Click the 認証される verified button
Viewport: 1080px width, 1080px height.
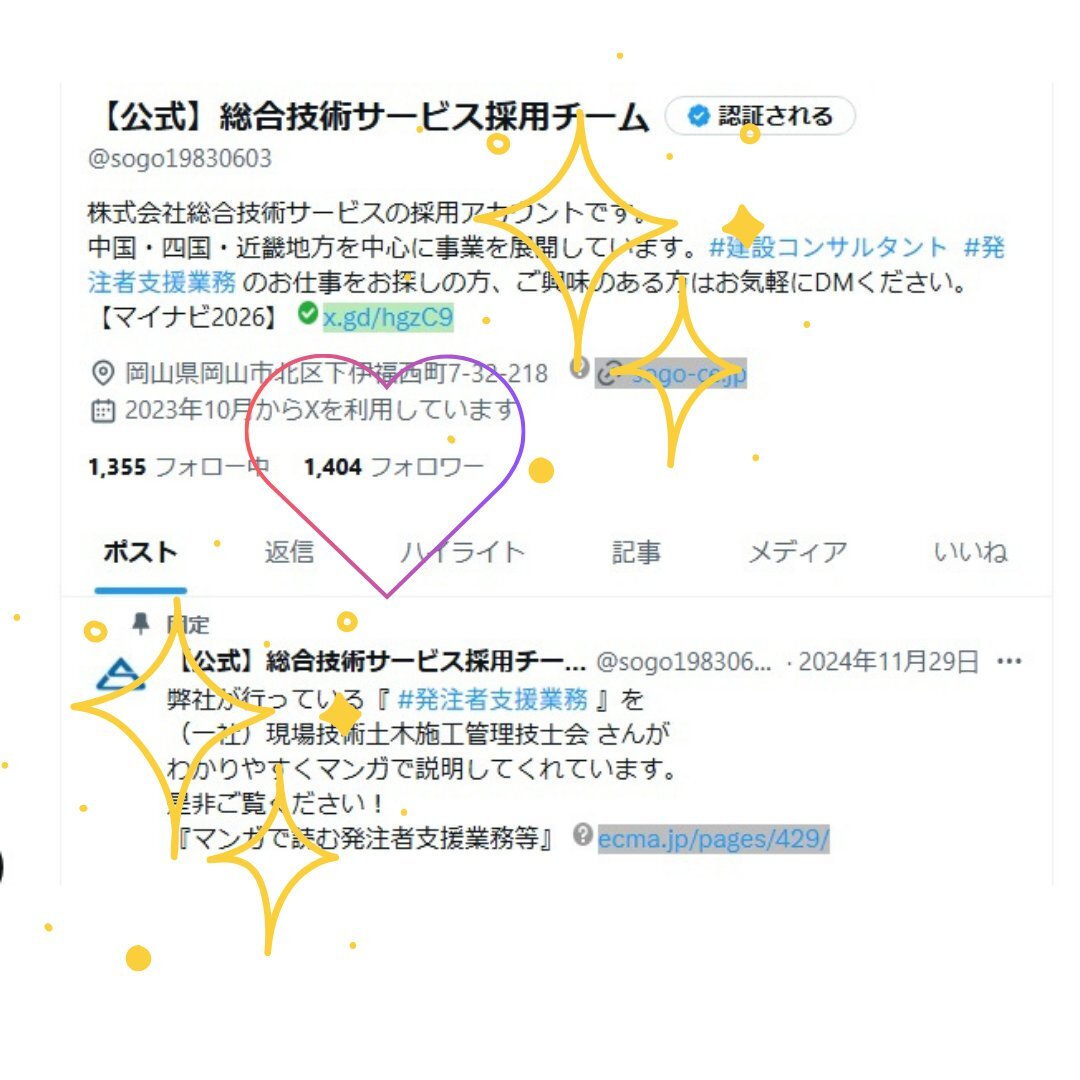(760, 116)
